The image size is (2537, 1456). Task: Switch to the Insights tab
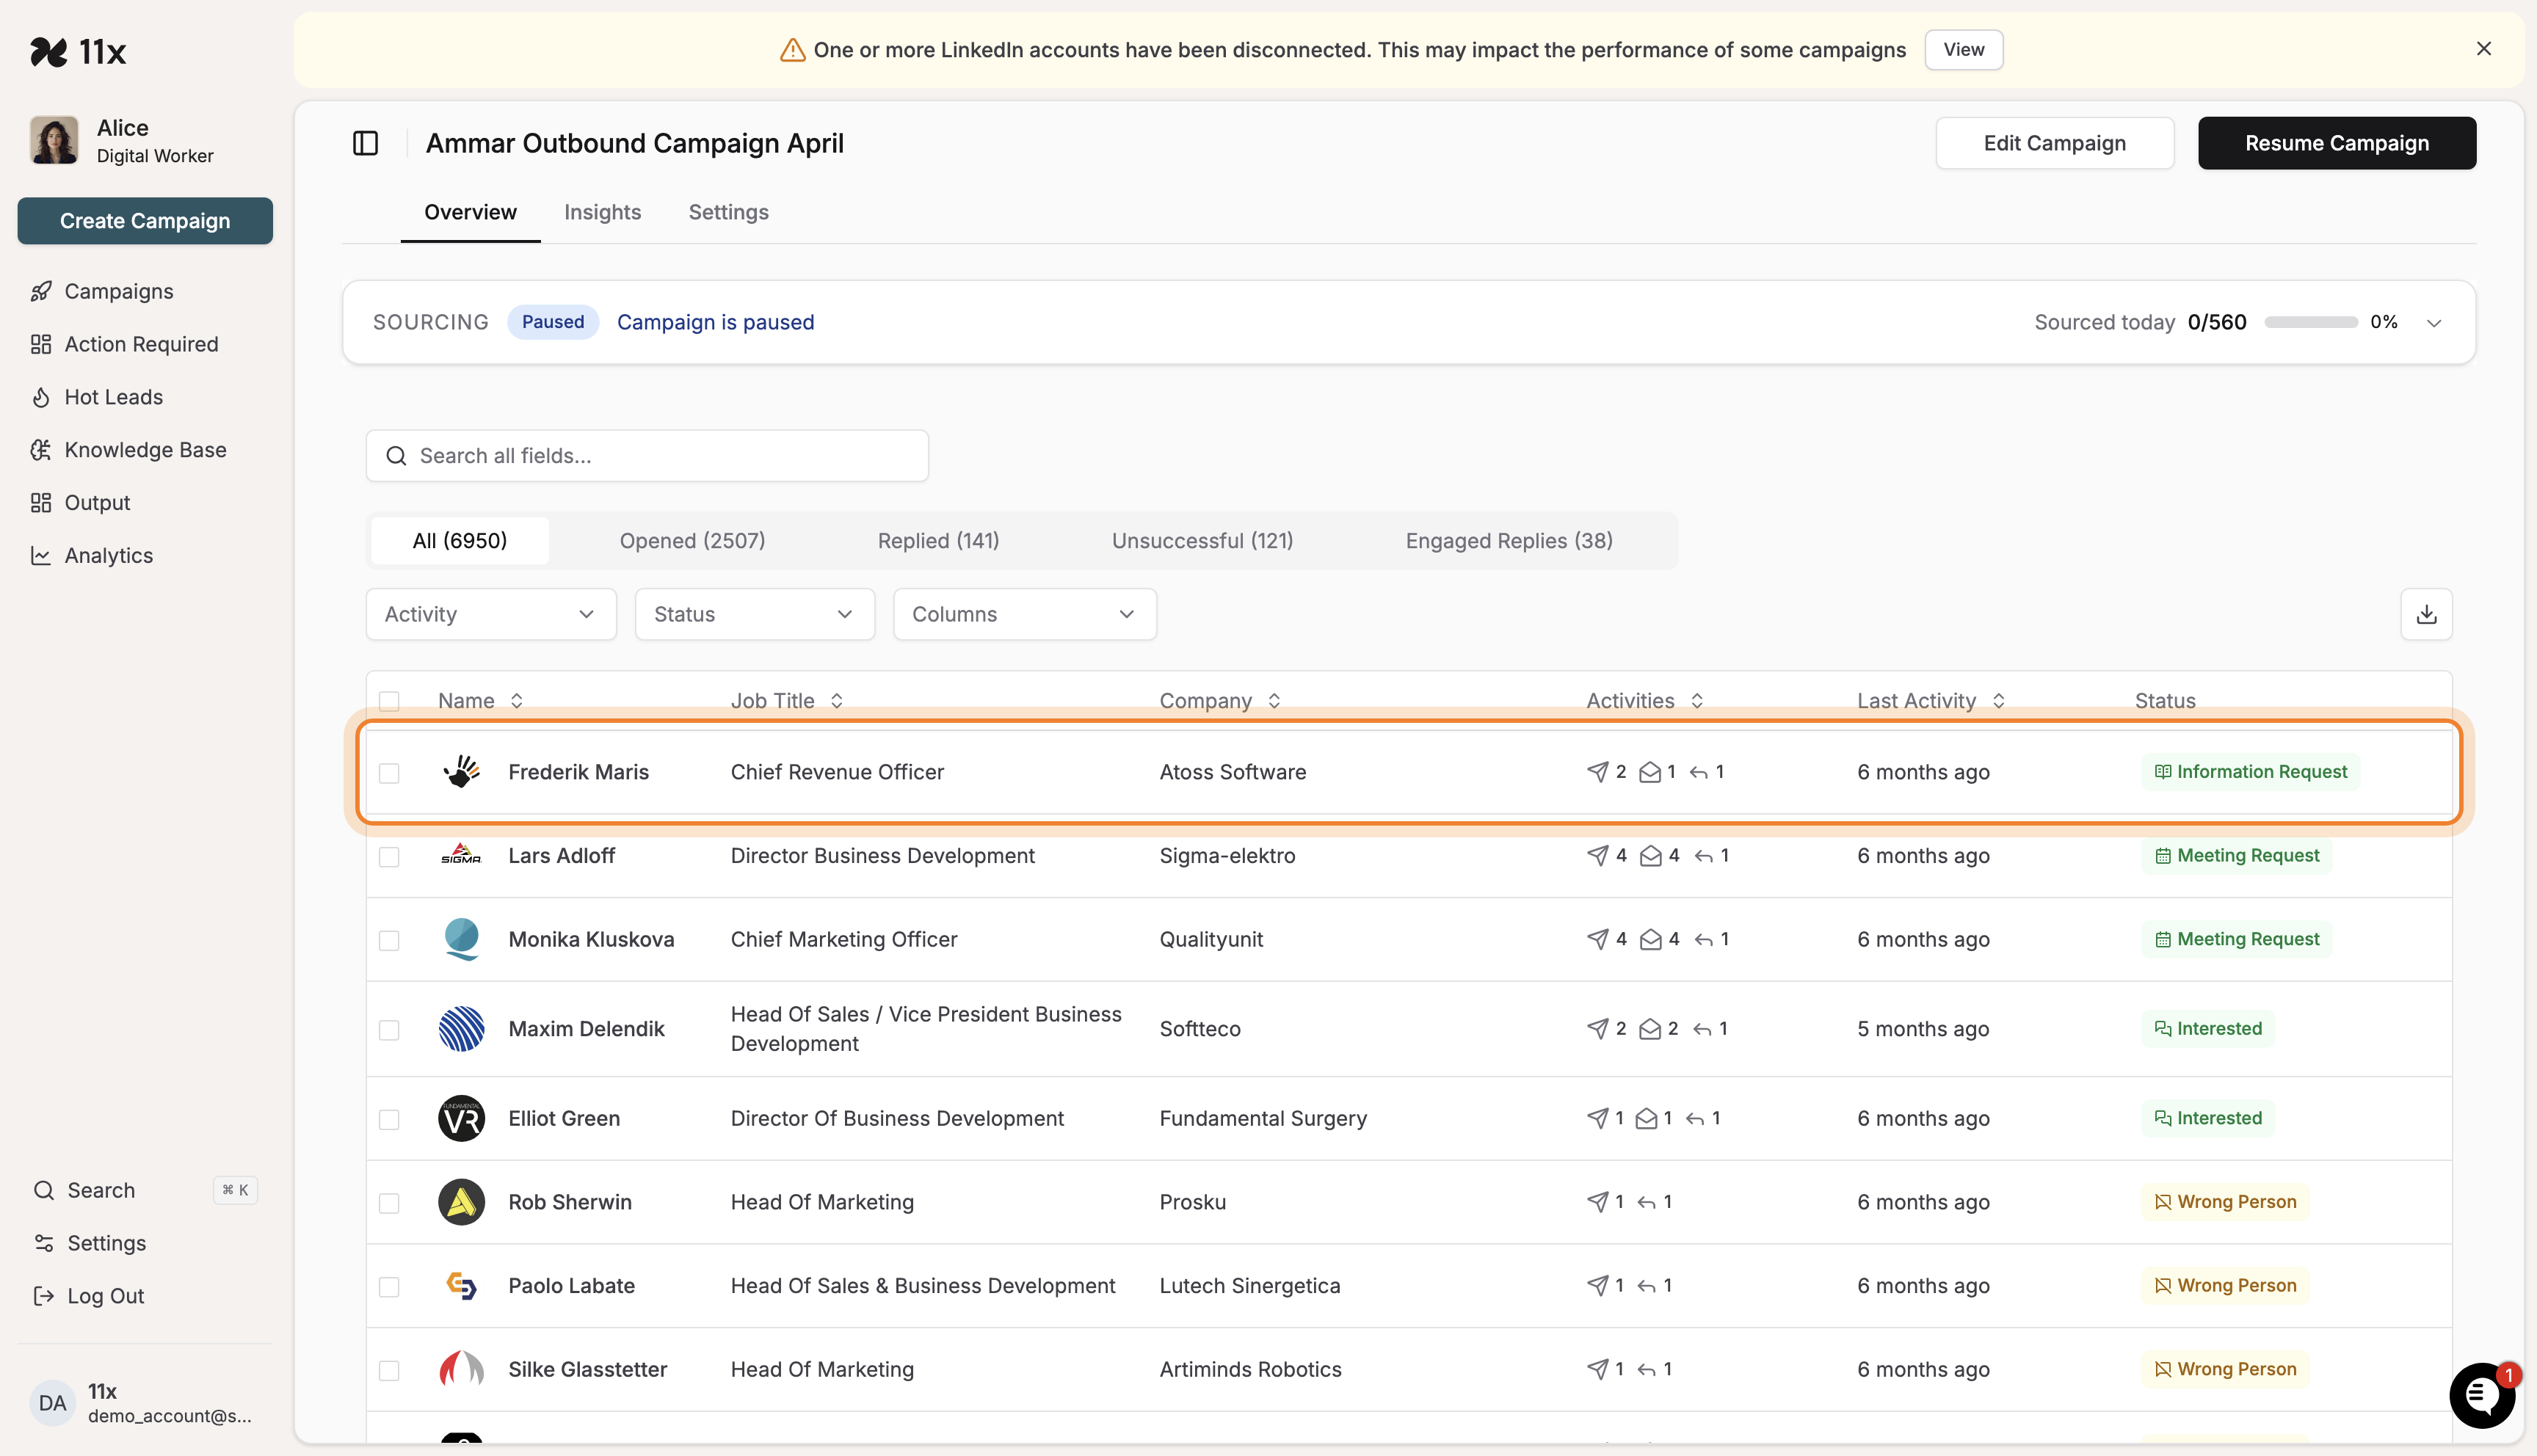[x=602, y=212]
